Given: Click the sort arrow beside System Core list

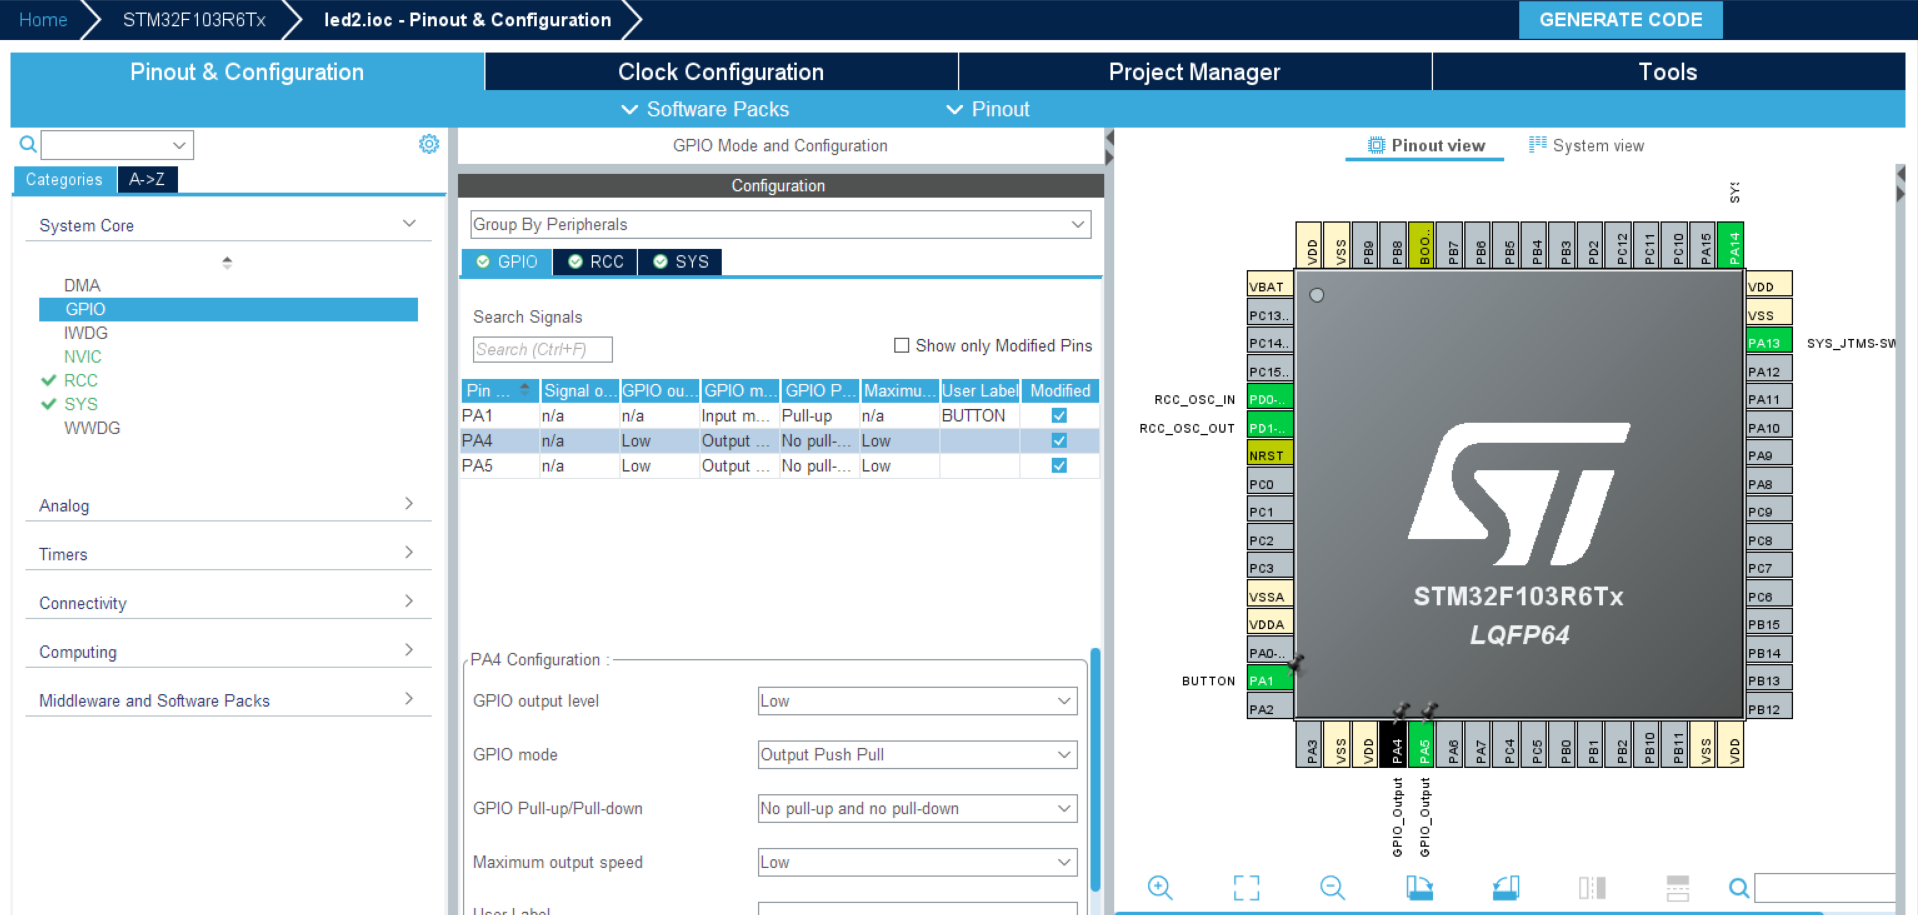Looking at the screenshot, I should [x=227, y=262].
